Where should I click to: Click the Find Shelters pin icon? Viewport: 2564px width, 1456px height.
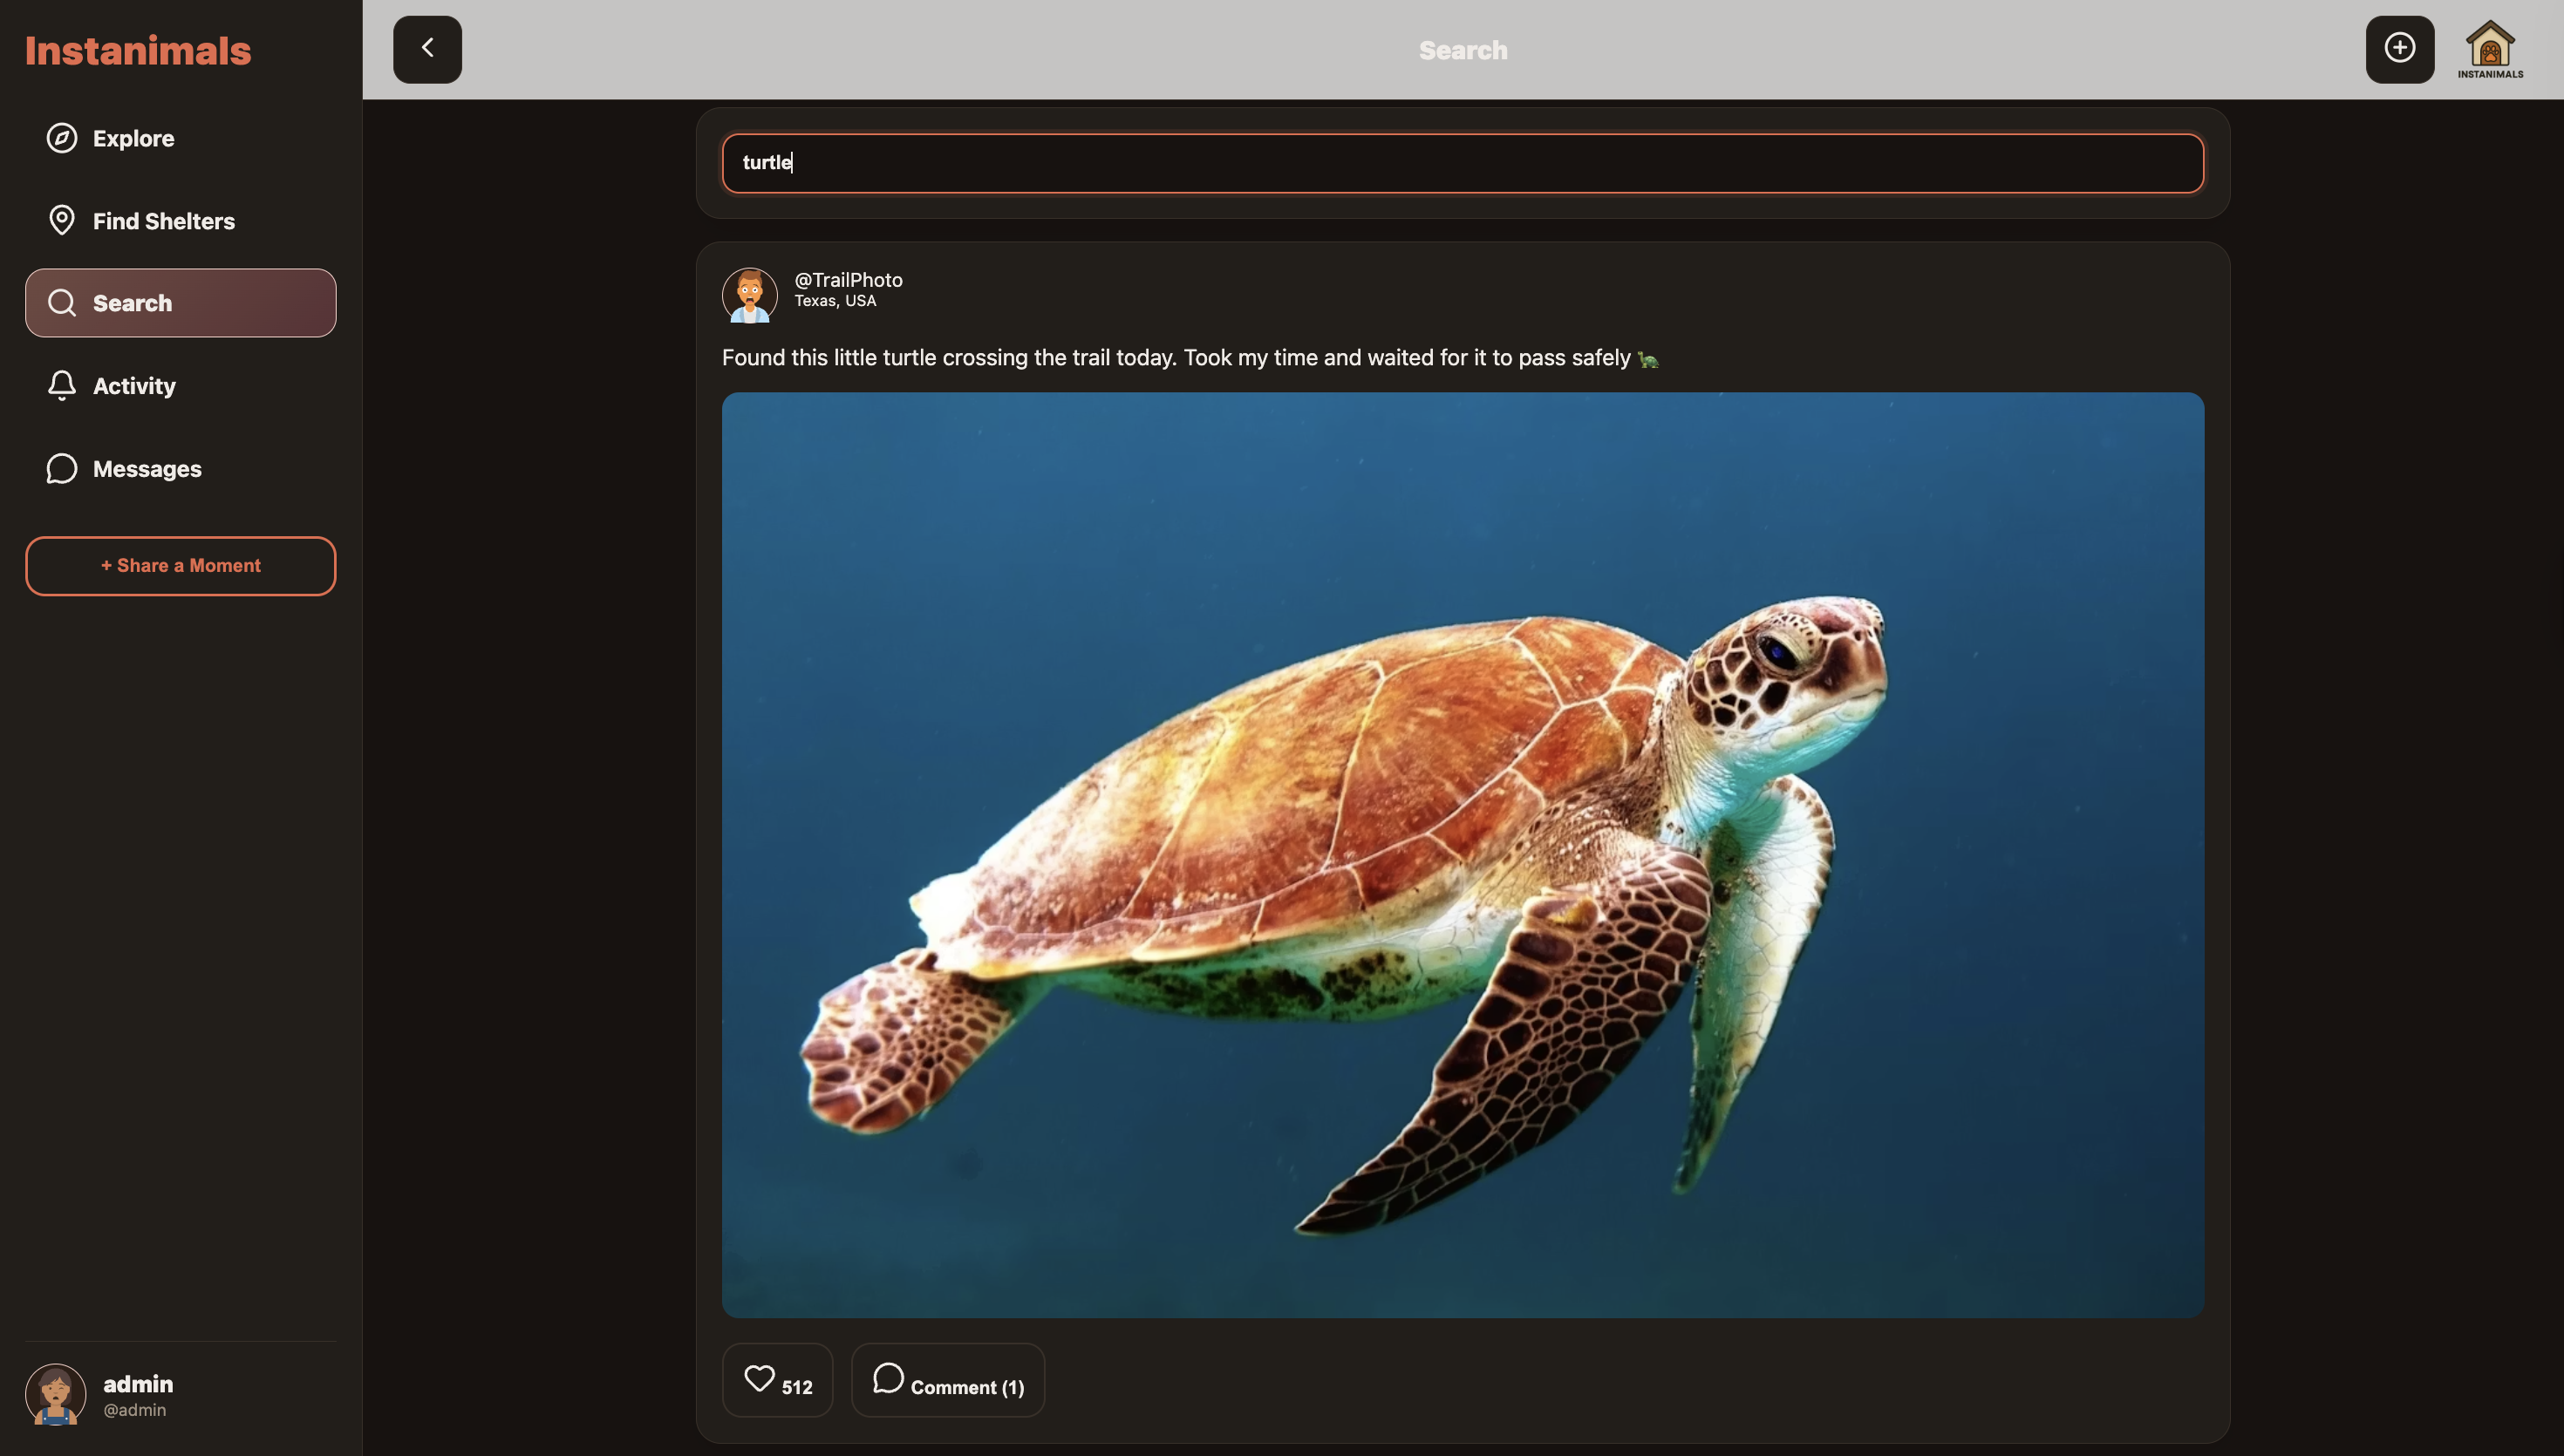click(62, 220)
